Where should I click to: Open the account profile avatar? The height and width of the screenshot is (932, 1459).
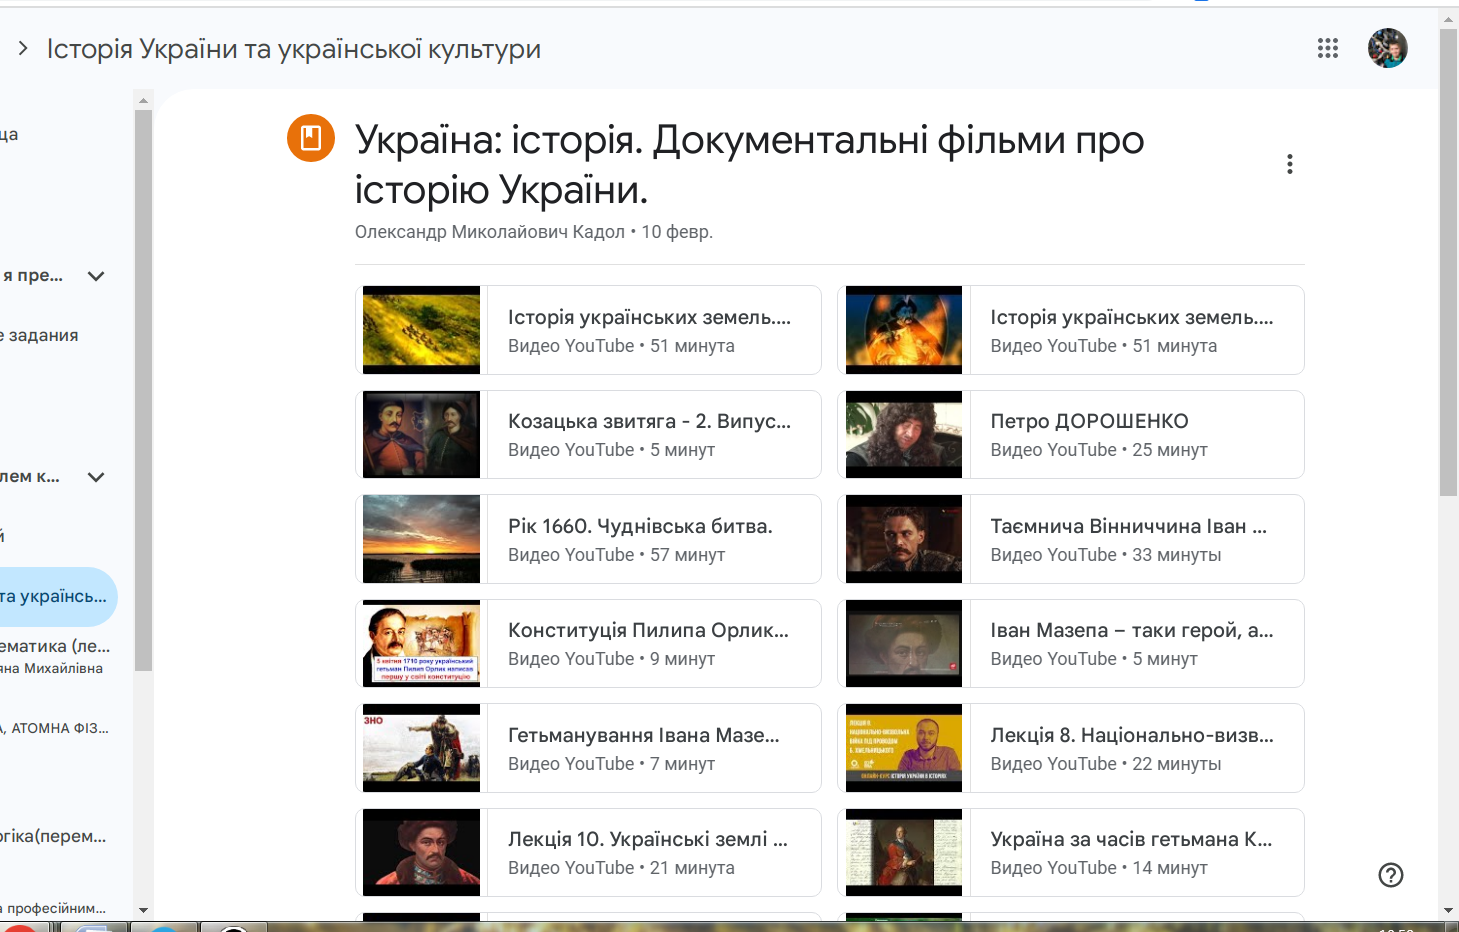pos(1387,48)
